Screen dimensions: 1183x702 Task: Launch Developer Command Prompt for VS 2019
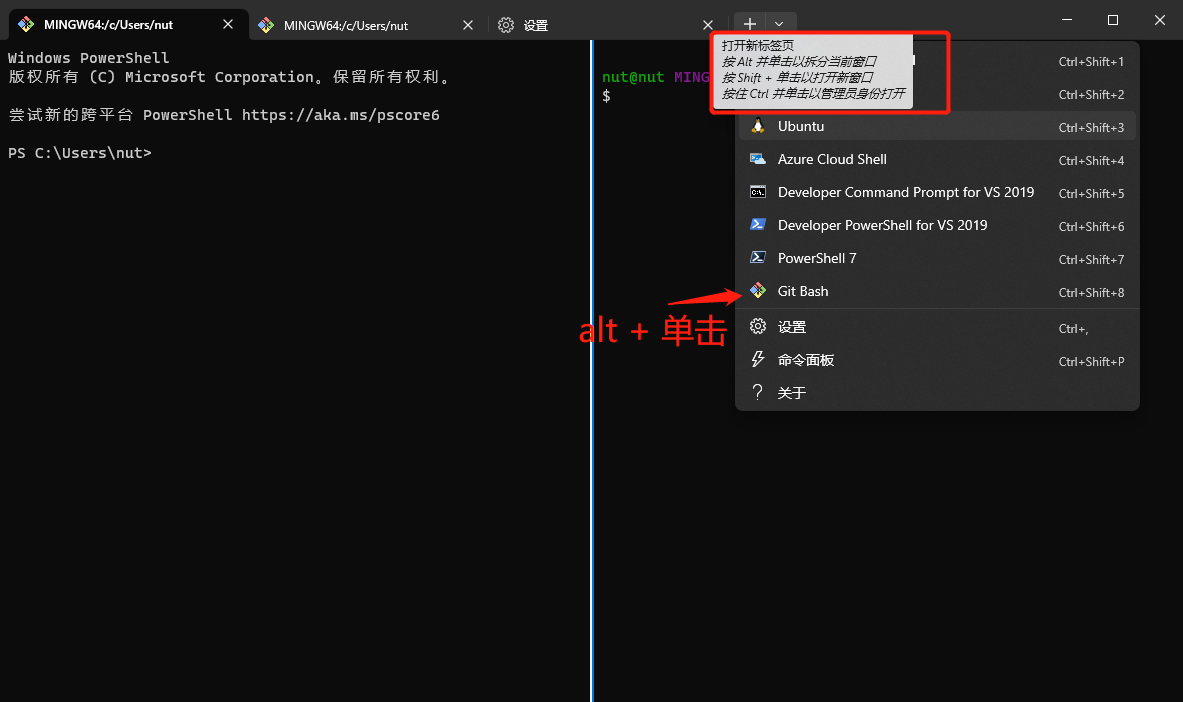pos(937,192)
